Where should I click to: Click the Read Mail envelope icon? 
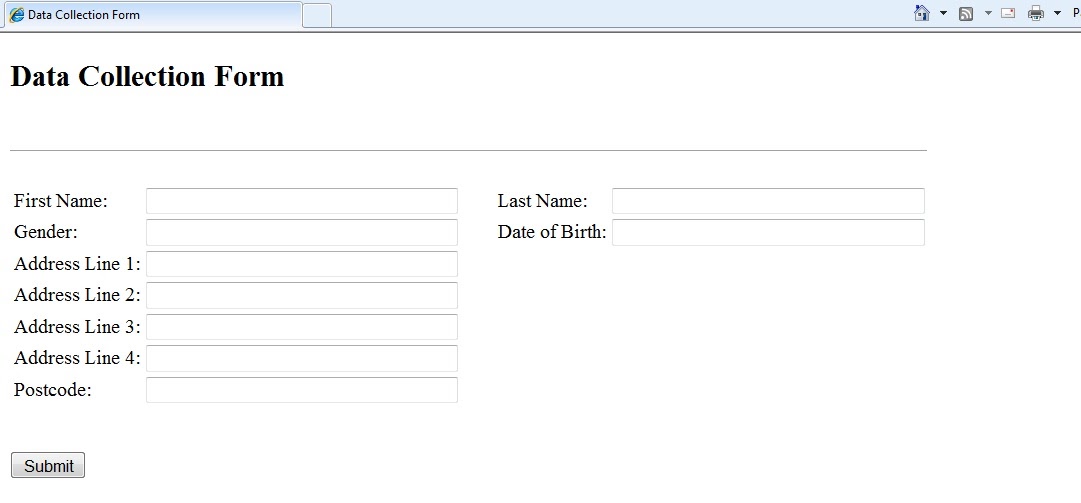coord(1008,13)
